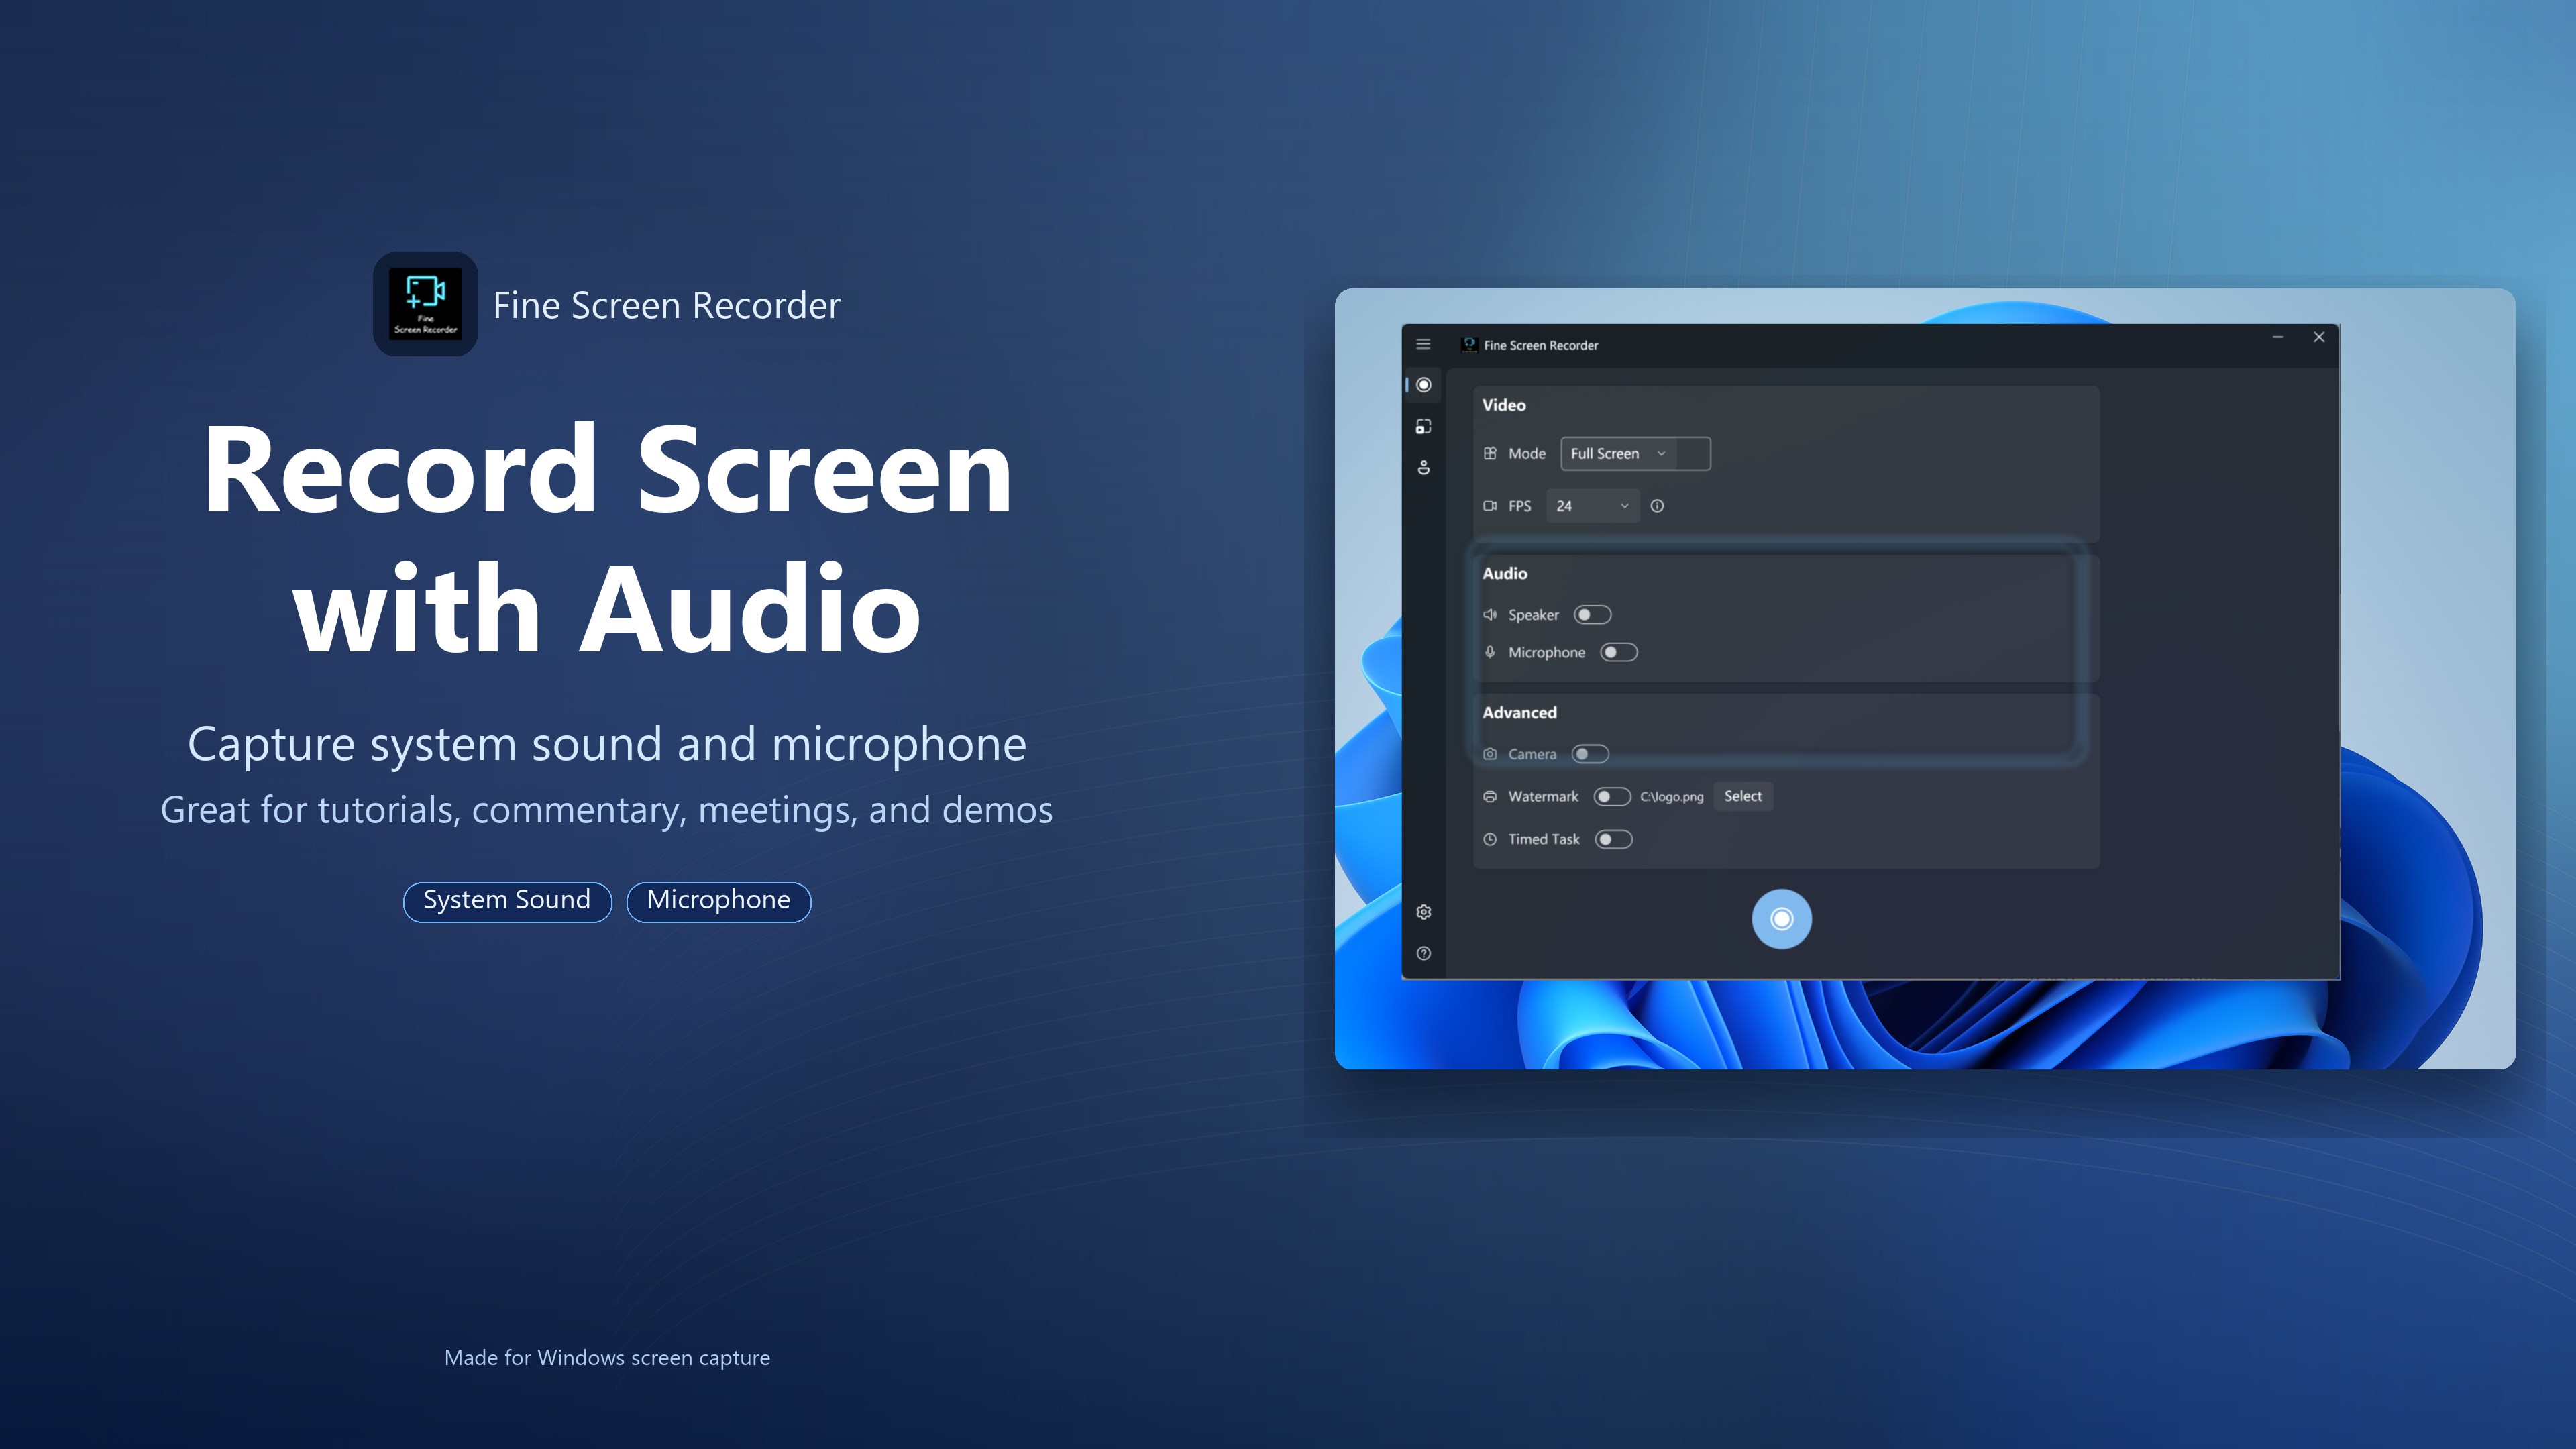
Task: Click the Speaker icon in Audio
Action: click(x=1490, y=614)
